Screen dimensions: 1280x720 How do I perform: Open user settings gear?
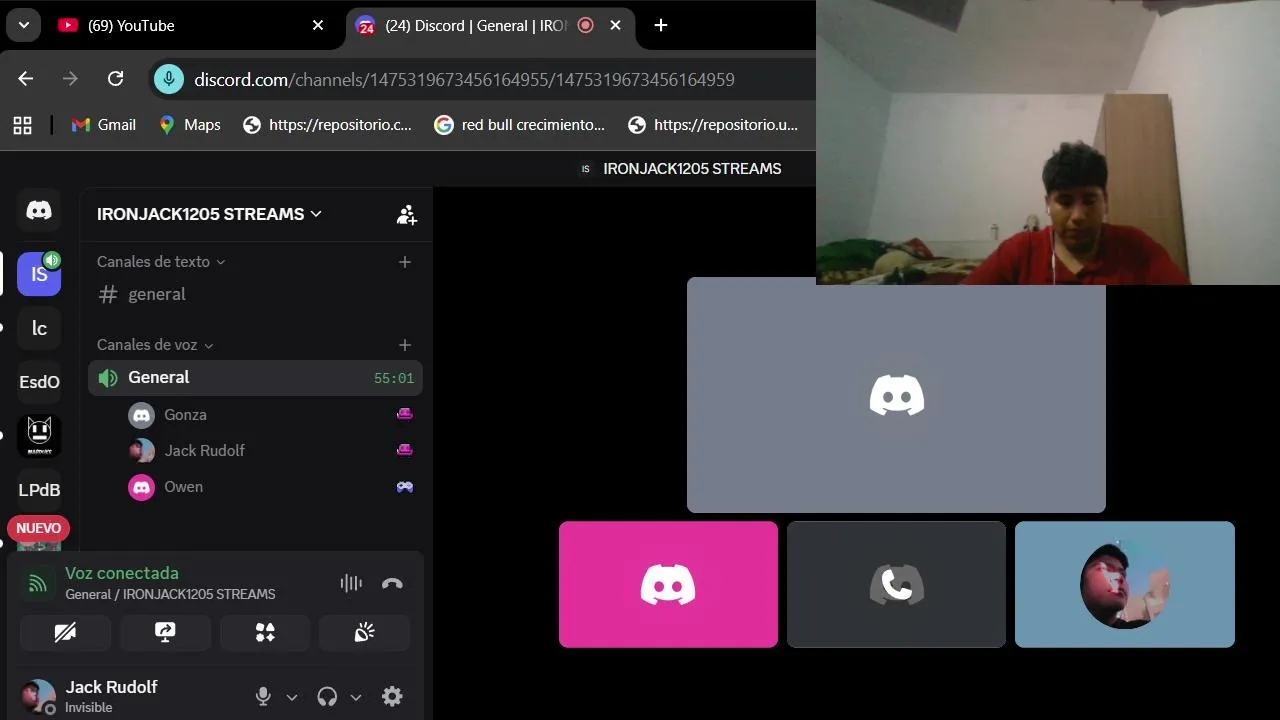pos(392,696)
